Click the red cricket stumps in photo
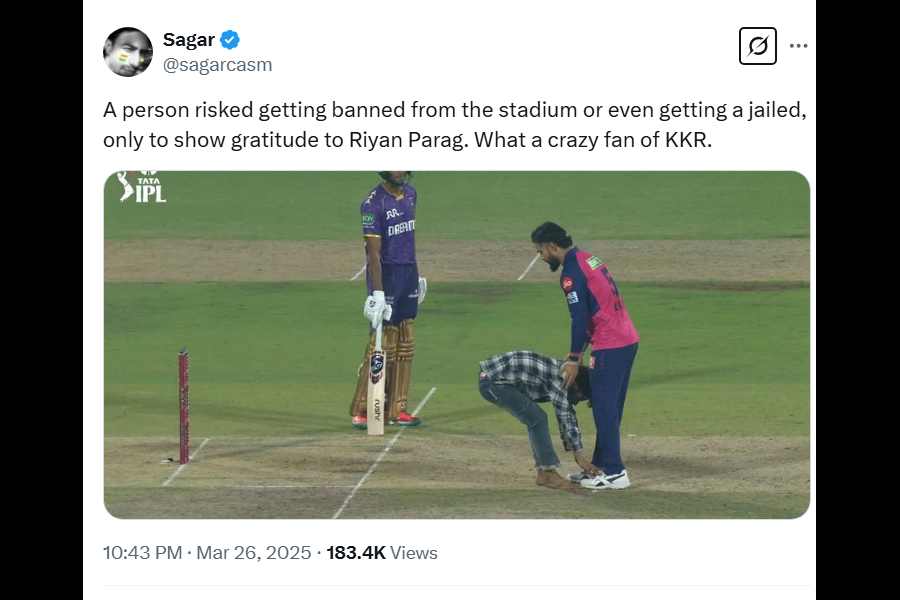Screen dimensions: 900x600 coord(184,405)
